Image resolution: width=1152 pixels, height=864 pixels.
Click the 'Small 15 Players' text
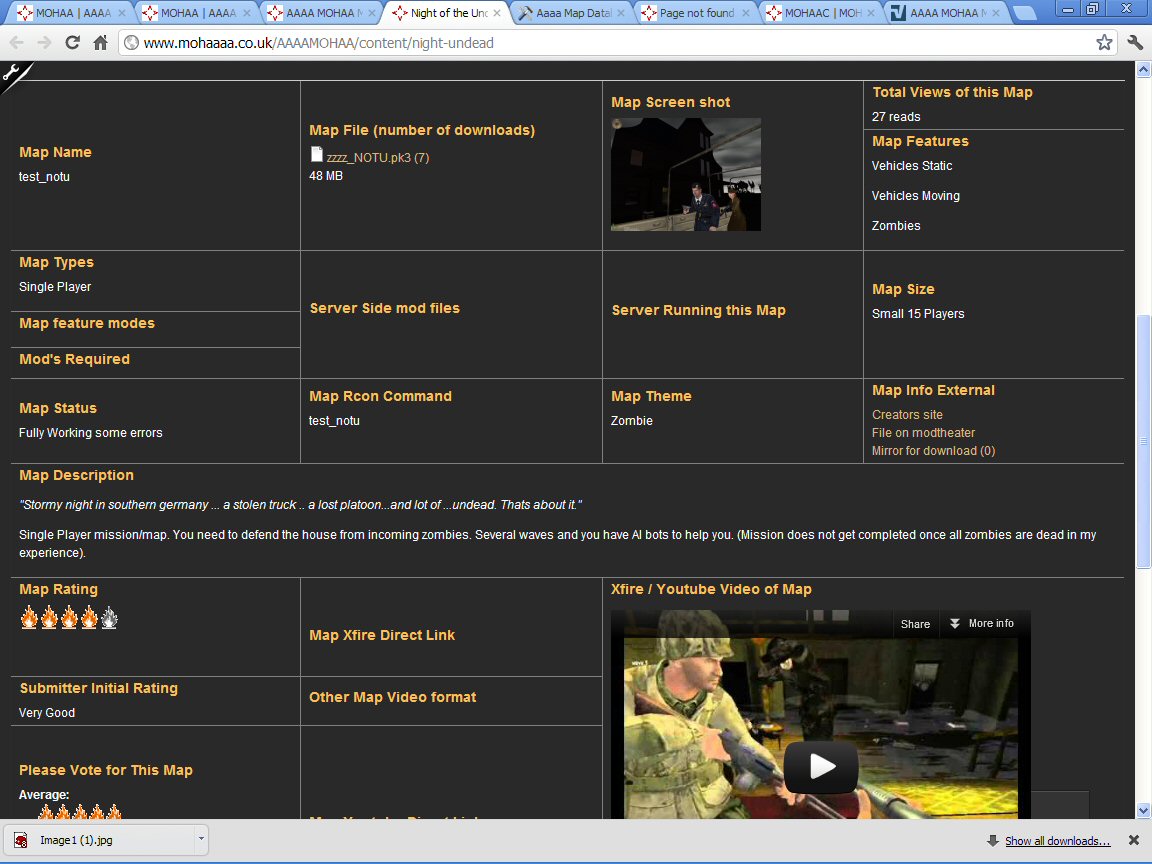click(918, 314)
